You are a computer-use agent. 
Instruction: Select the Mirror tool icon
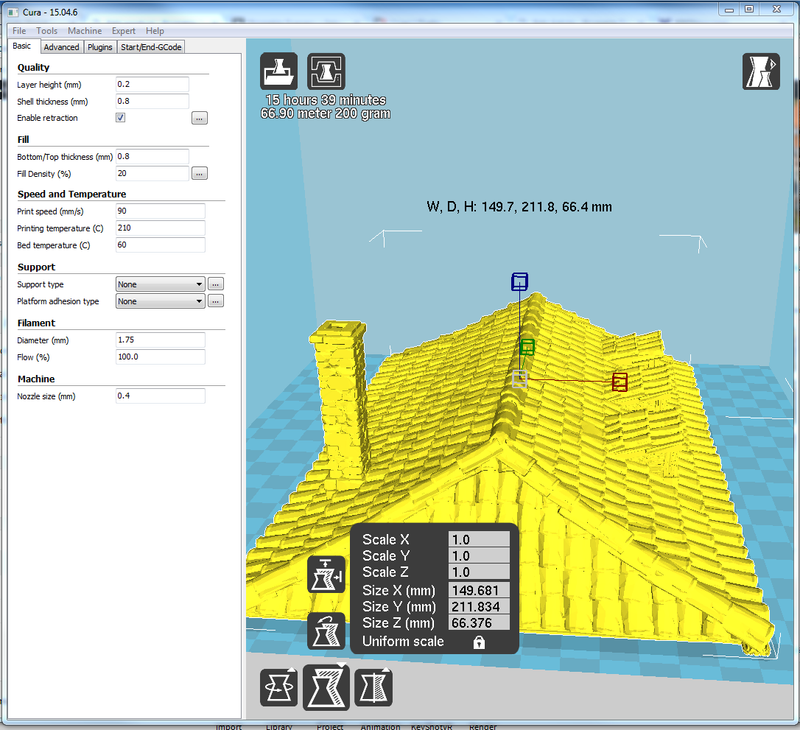point(373,688)
